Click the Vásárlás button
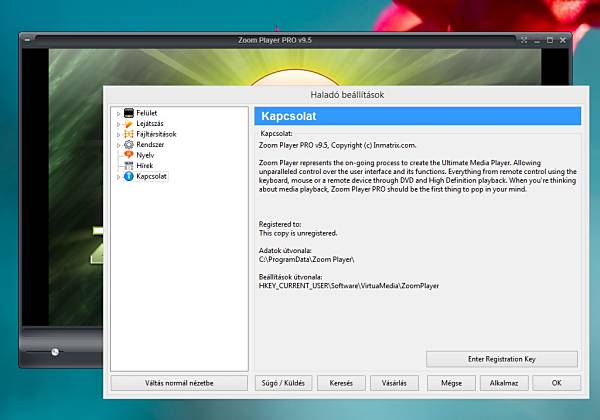The width and height of the screenshot is (600, 420). 394,383
